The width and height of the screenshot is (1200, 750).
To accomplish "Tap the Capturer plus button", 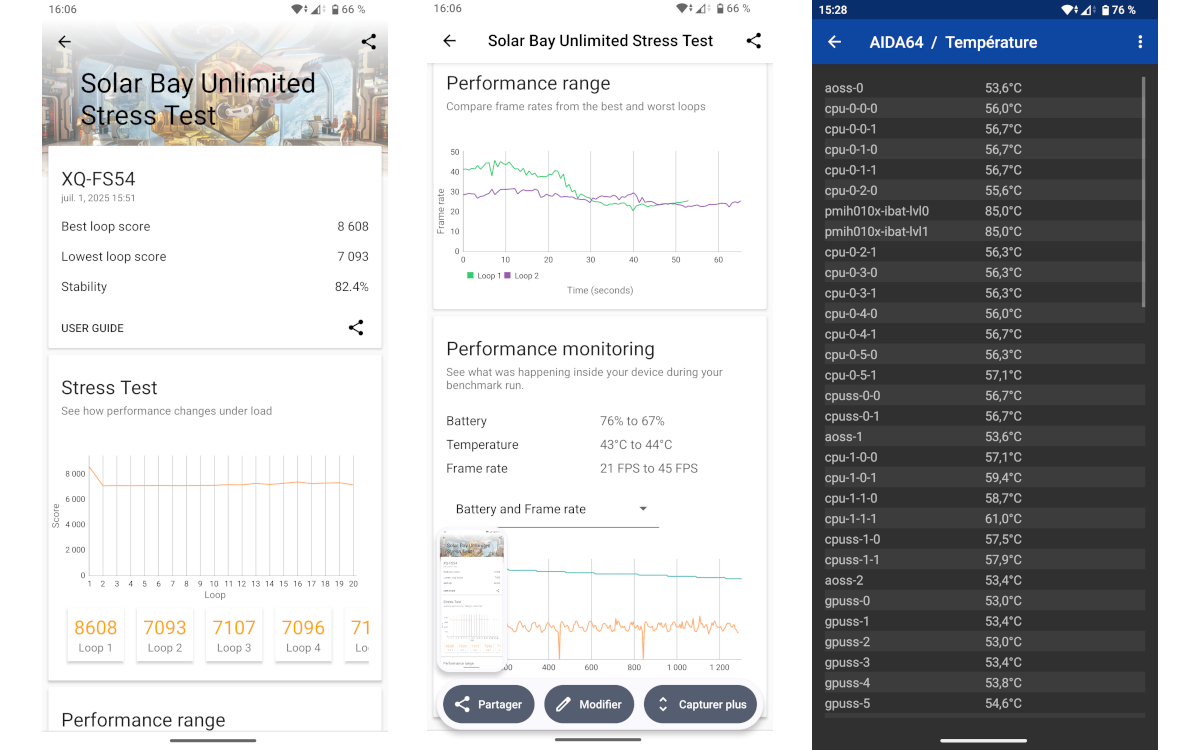I will click(701, 704).
